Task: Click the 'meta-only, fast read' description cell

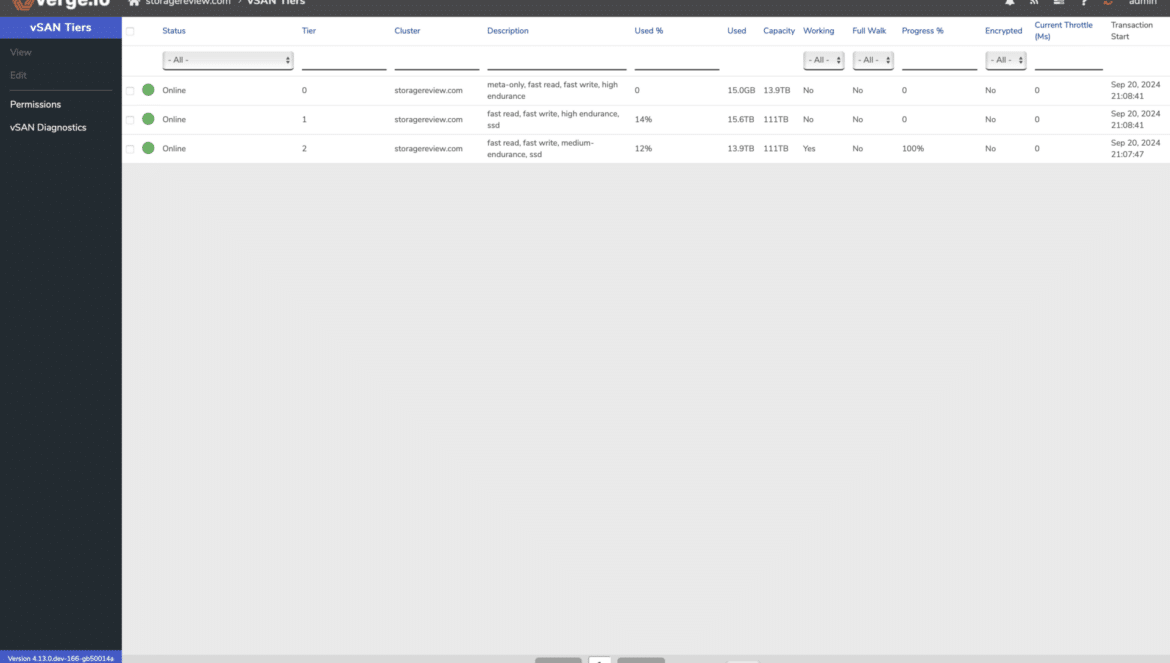Action: coord(553,90)
